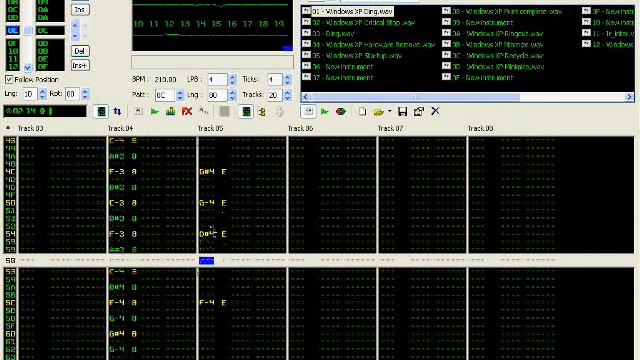Click instrument list horizontal scrollbar thumb
Image resolution: width=640 pixels, height=360 pixels.
[415, 97]
